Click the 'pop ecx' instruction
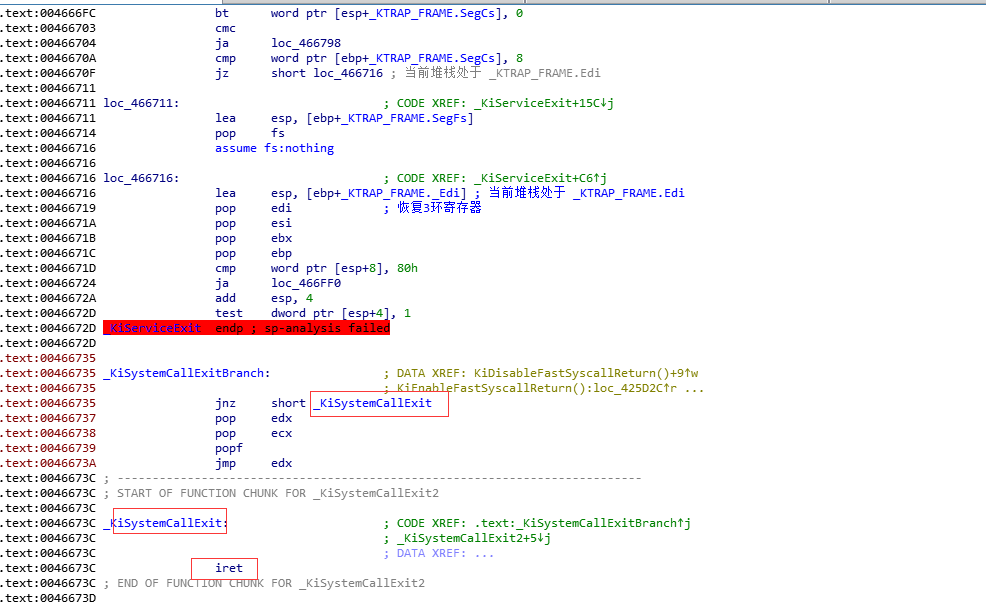The width and height of the screenshot is (986, 602). click(x=253, y=433)
